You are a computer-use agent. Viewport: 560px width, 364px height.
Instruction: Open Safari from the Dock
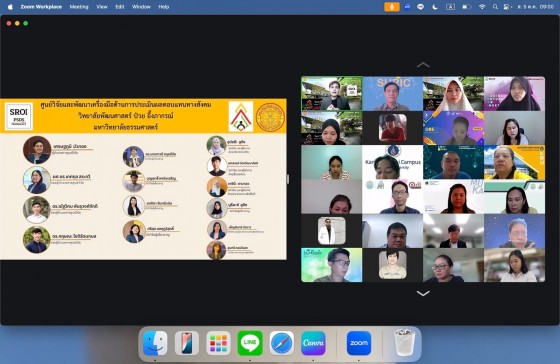281,343
